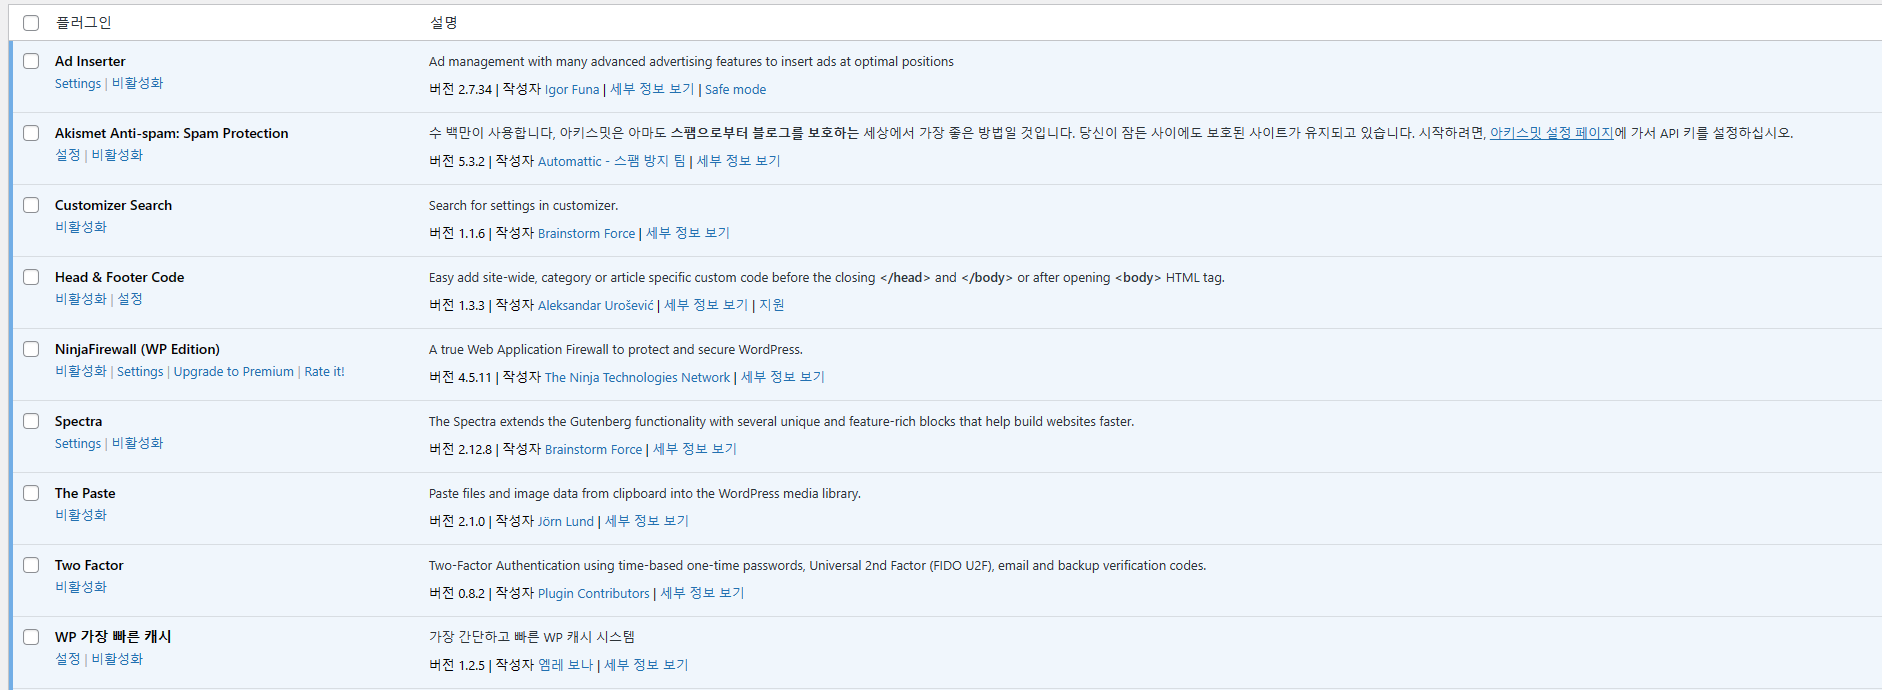The width and height of the screenshot is (1882, 690).
Task: View WP 가장 빠른 캐시 세부 정보 보기
Action: click(646, 666)
